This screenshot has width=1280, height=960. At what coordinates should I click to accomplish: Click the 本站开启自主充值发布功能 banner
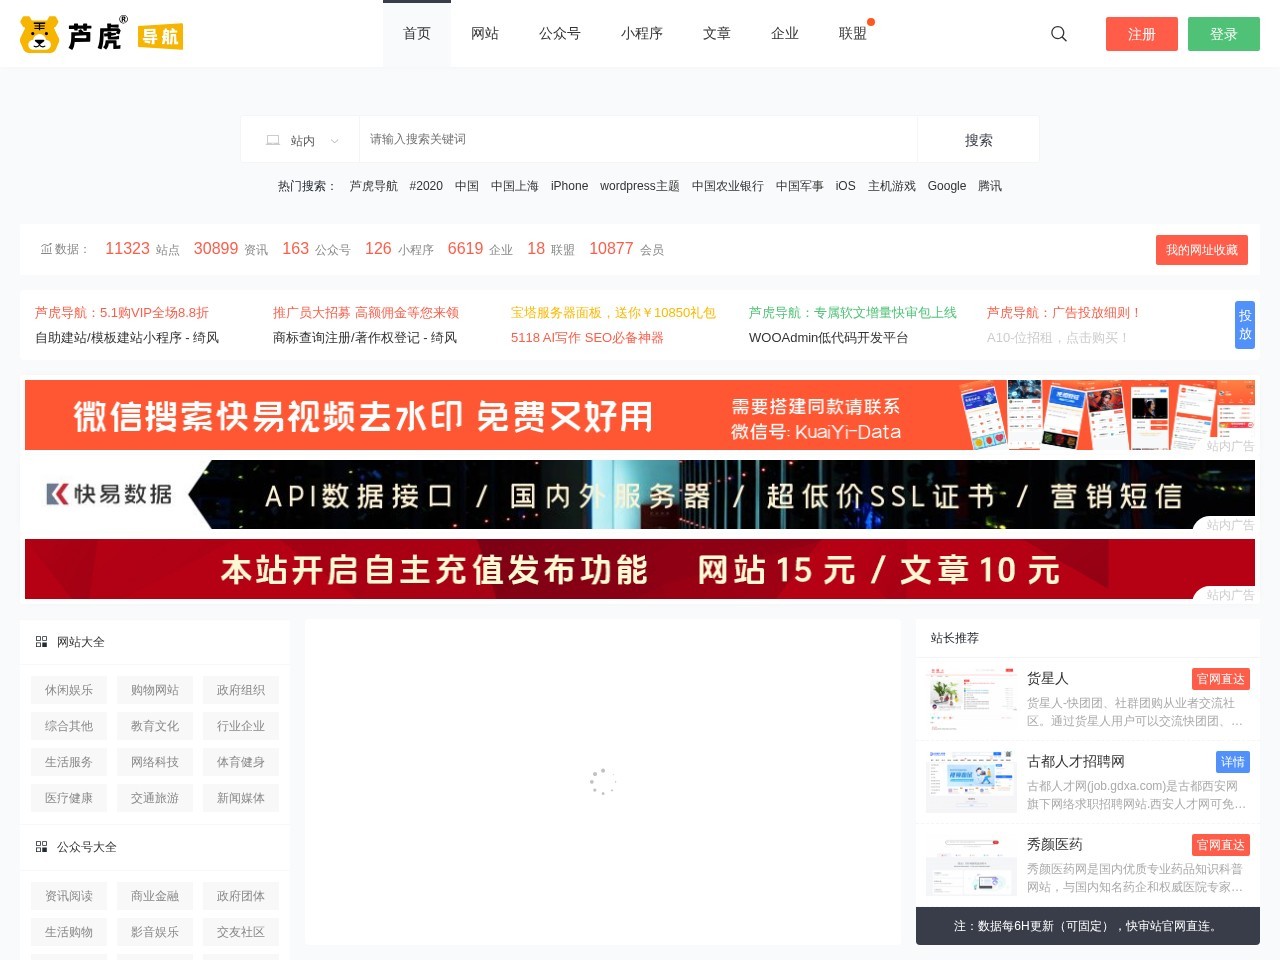click(x=640, y=569)
